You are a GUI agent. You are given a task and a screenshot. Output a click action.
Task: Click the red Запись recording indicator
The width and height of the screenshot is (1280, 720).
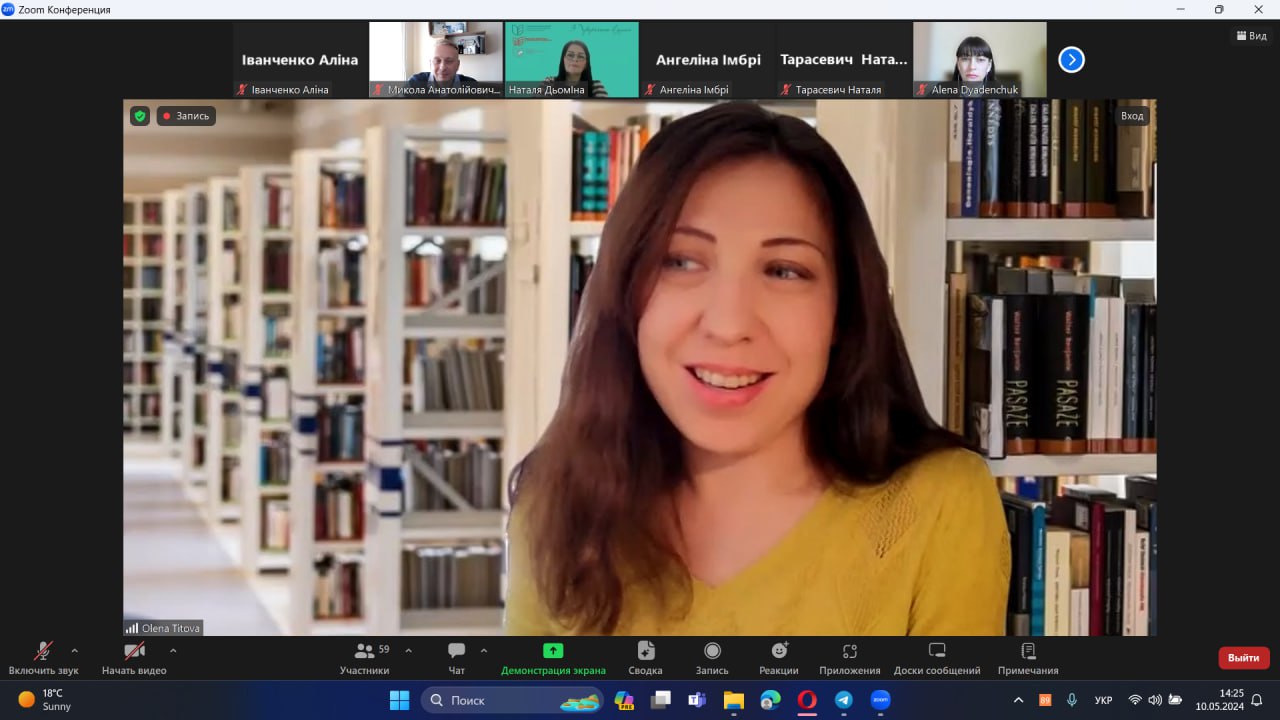tap(186, 116)
